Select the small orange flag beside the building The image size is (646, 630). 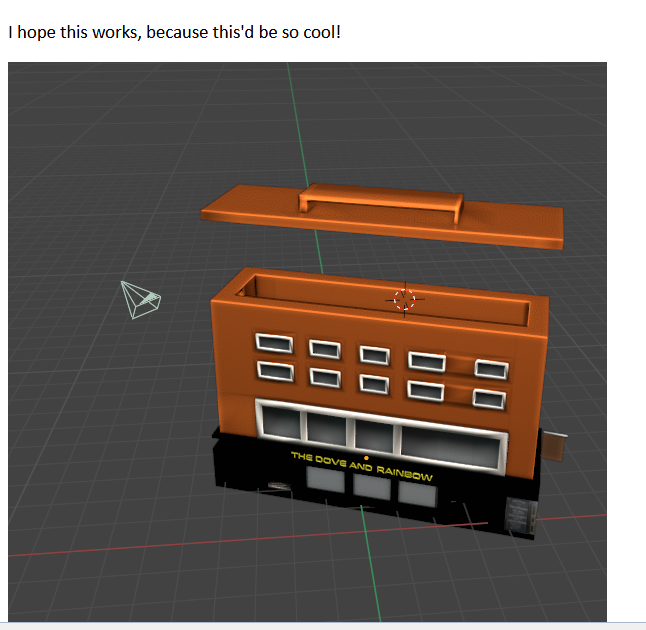(554, 446)
